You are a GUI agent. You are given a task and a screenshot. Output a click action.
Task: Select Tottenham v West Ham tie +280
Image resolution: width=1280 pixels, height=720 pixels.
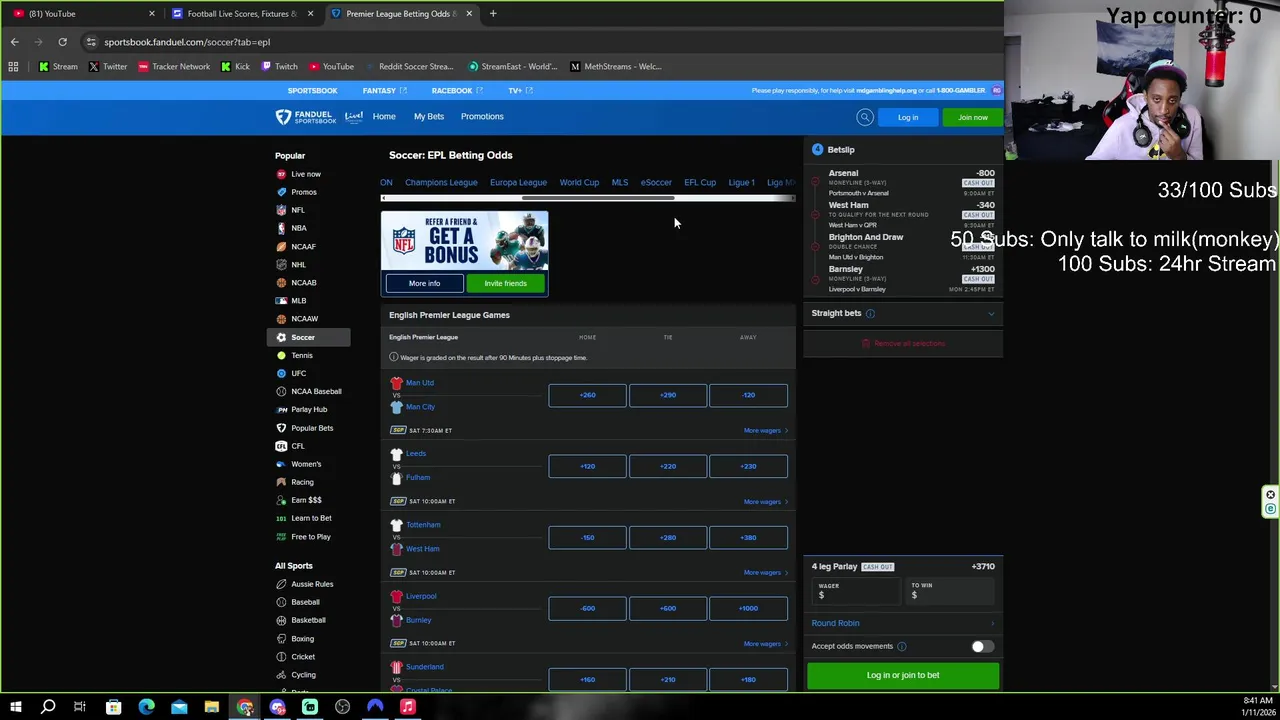(x=668, y=537)
